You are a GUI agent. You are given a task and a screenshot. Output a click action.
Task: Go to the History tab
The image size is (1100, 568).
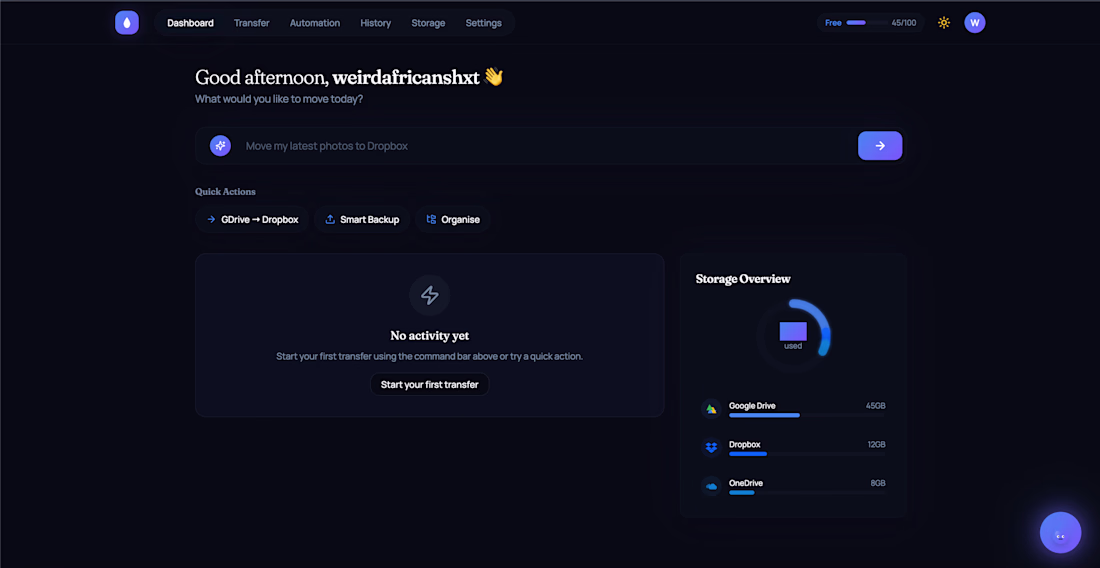pos(376,23)
